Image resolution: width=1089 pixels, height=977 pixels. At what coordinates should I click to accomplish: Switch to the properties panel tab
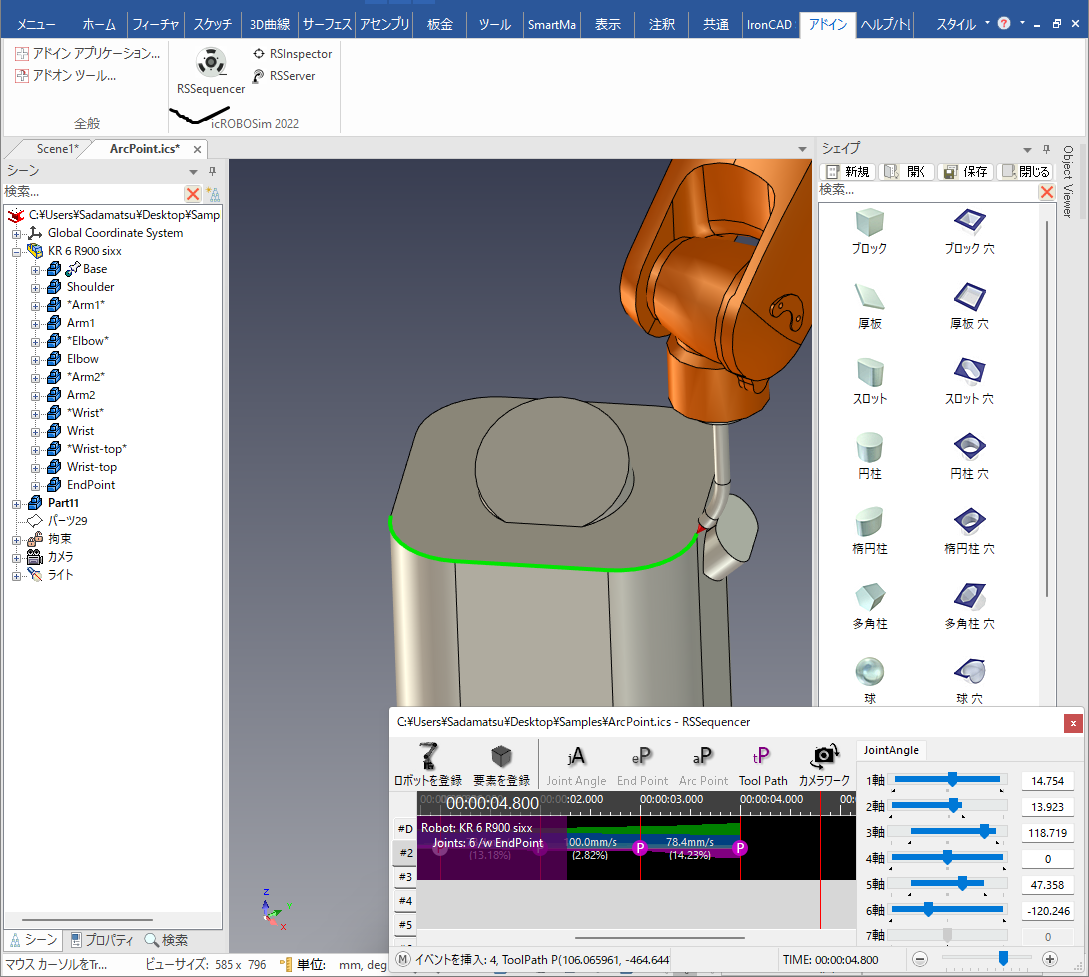(x=102, y=940)
